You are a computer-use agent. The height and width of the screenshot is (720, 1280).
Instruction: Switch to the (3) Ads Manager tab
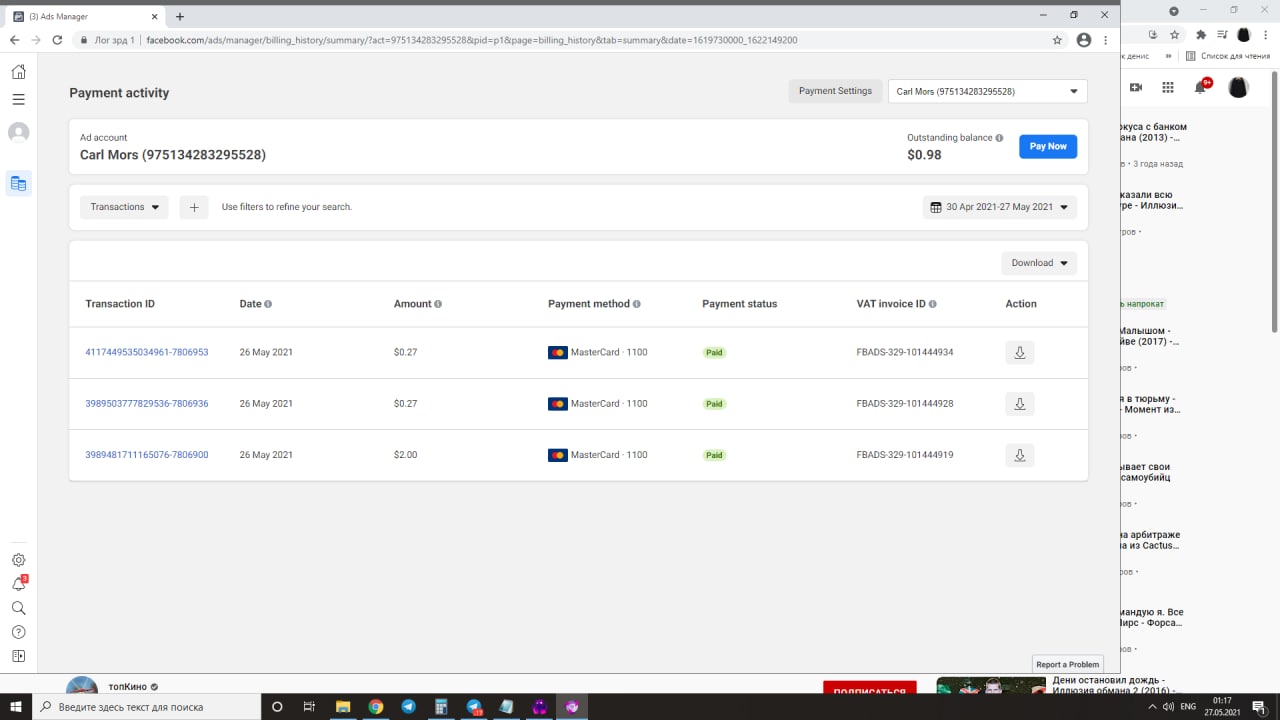[x=85, y=16]
